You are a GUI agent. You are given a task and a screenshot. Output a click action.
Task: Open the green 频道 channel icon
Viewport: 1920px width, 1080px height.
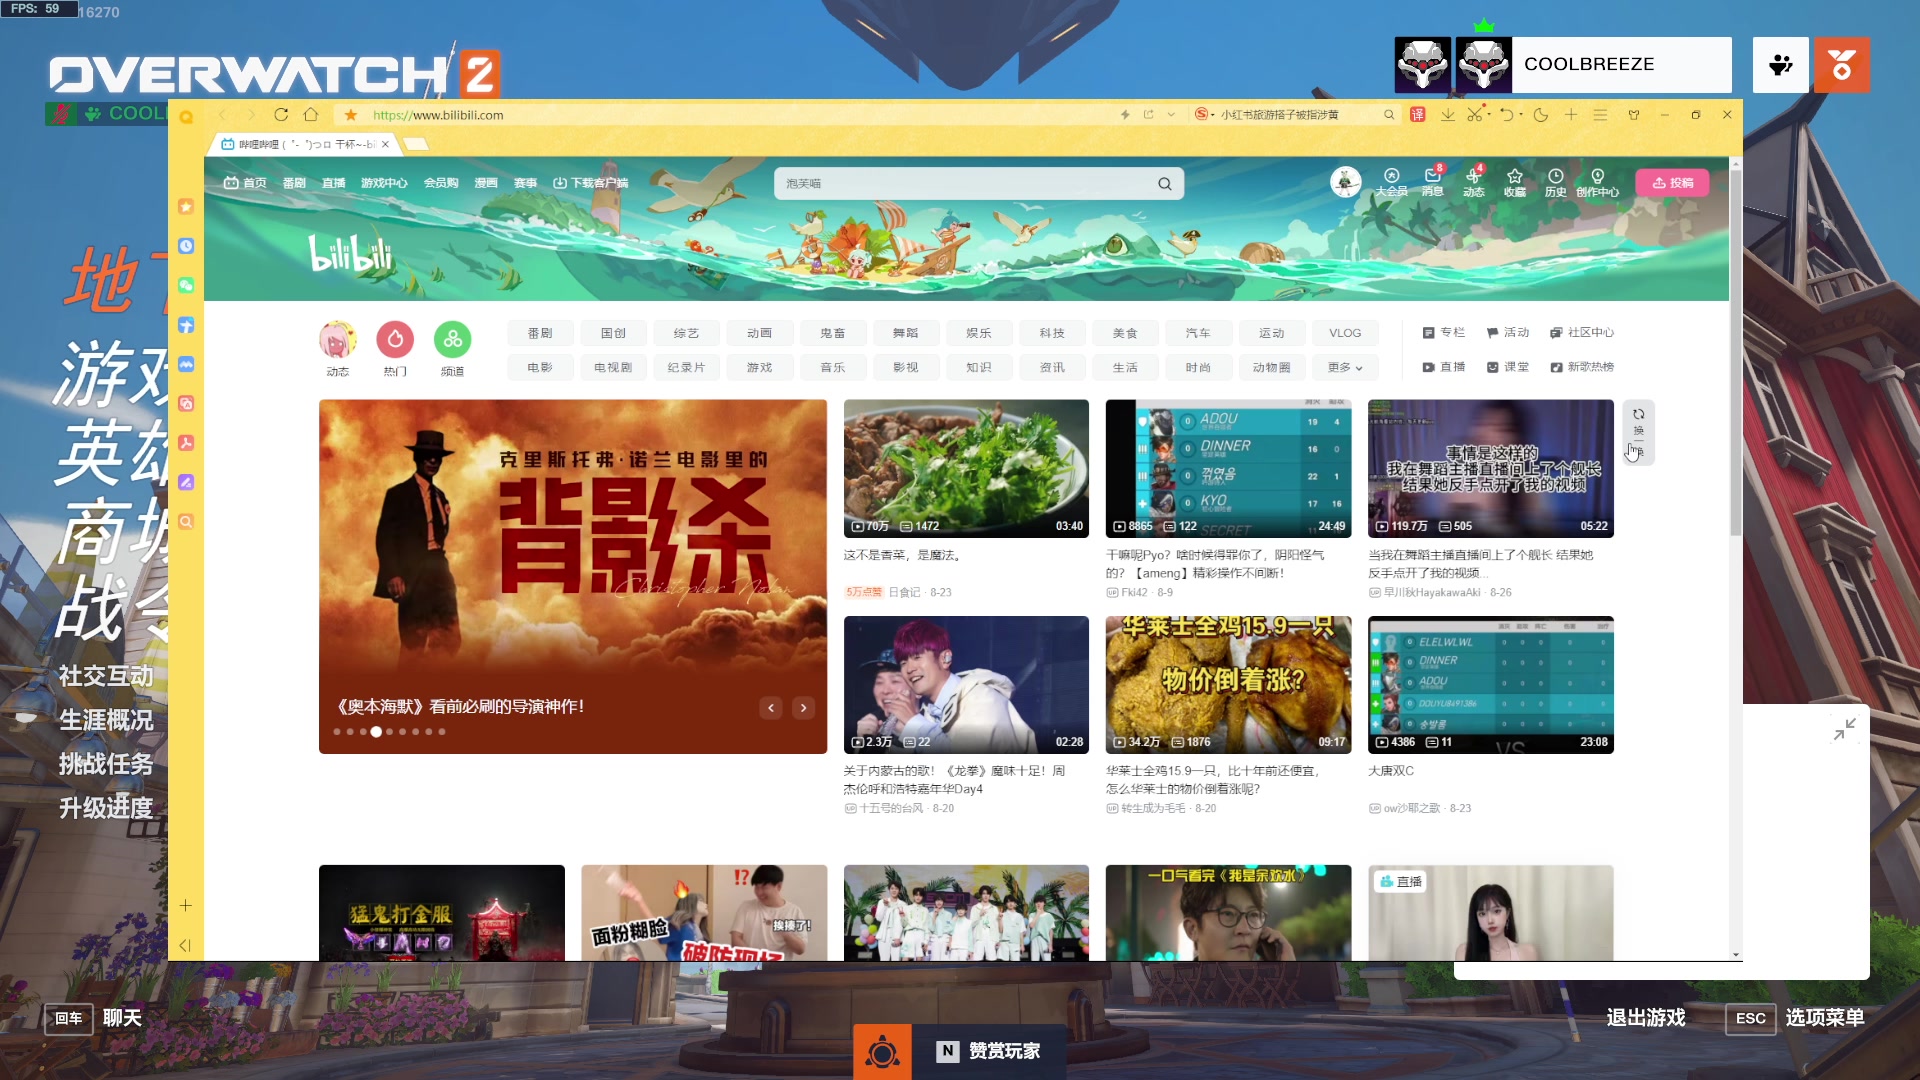(x=452, y=340)
